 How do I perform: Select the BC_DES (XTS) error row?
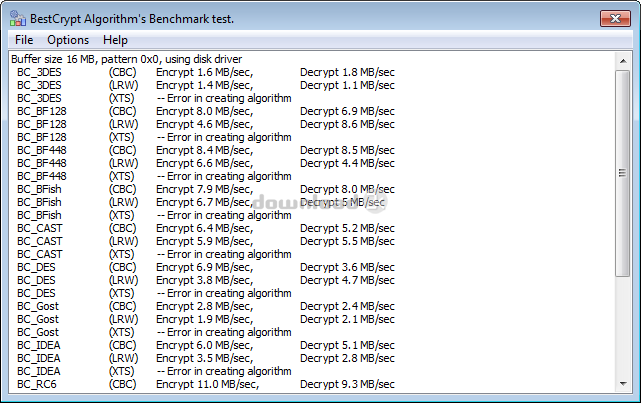(x=154, y=293)
